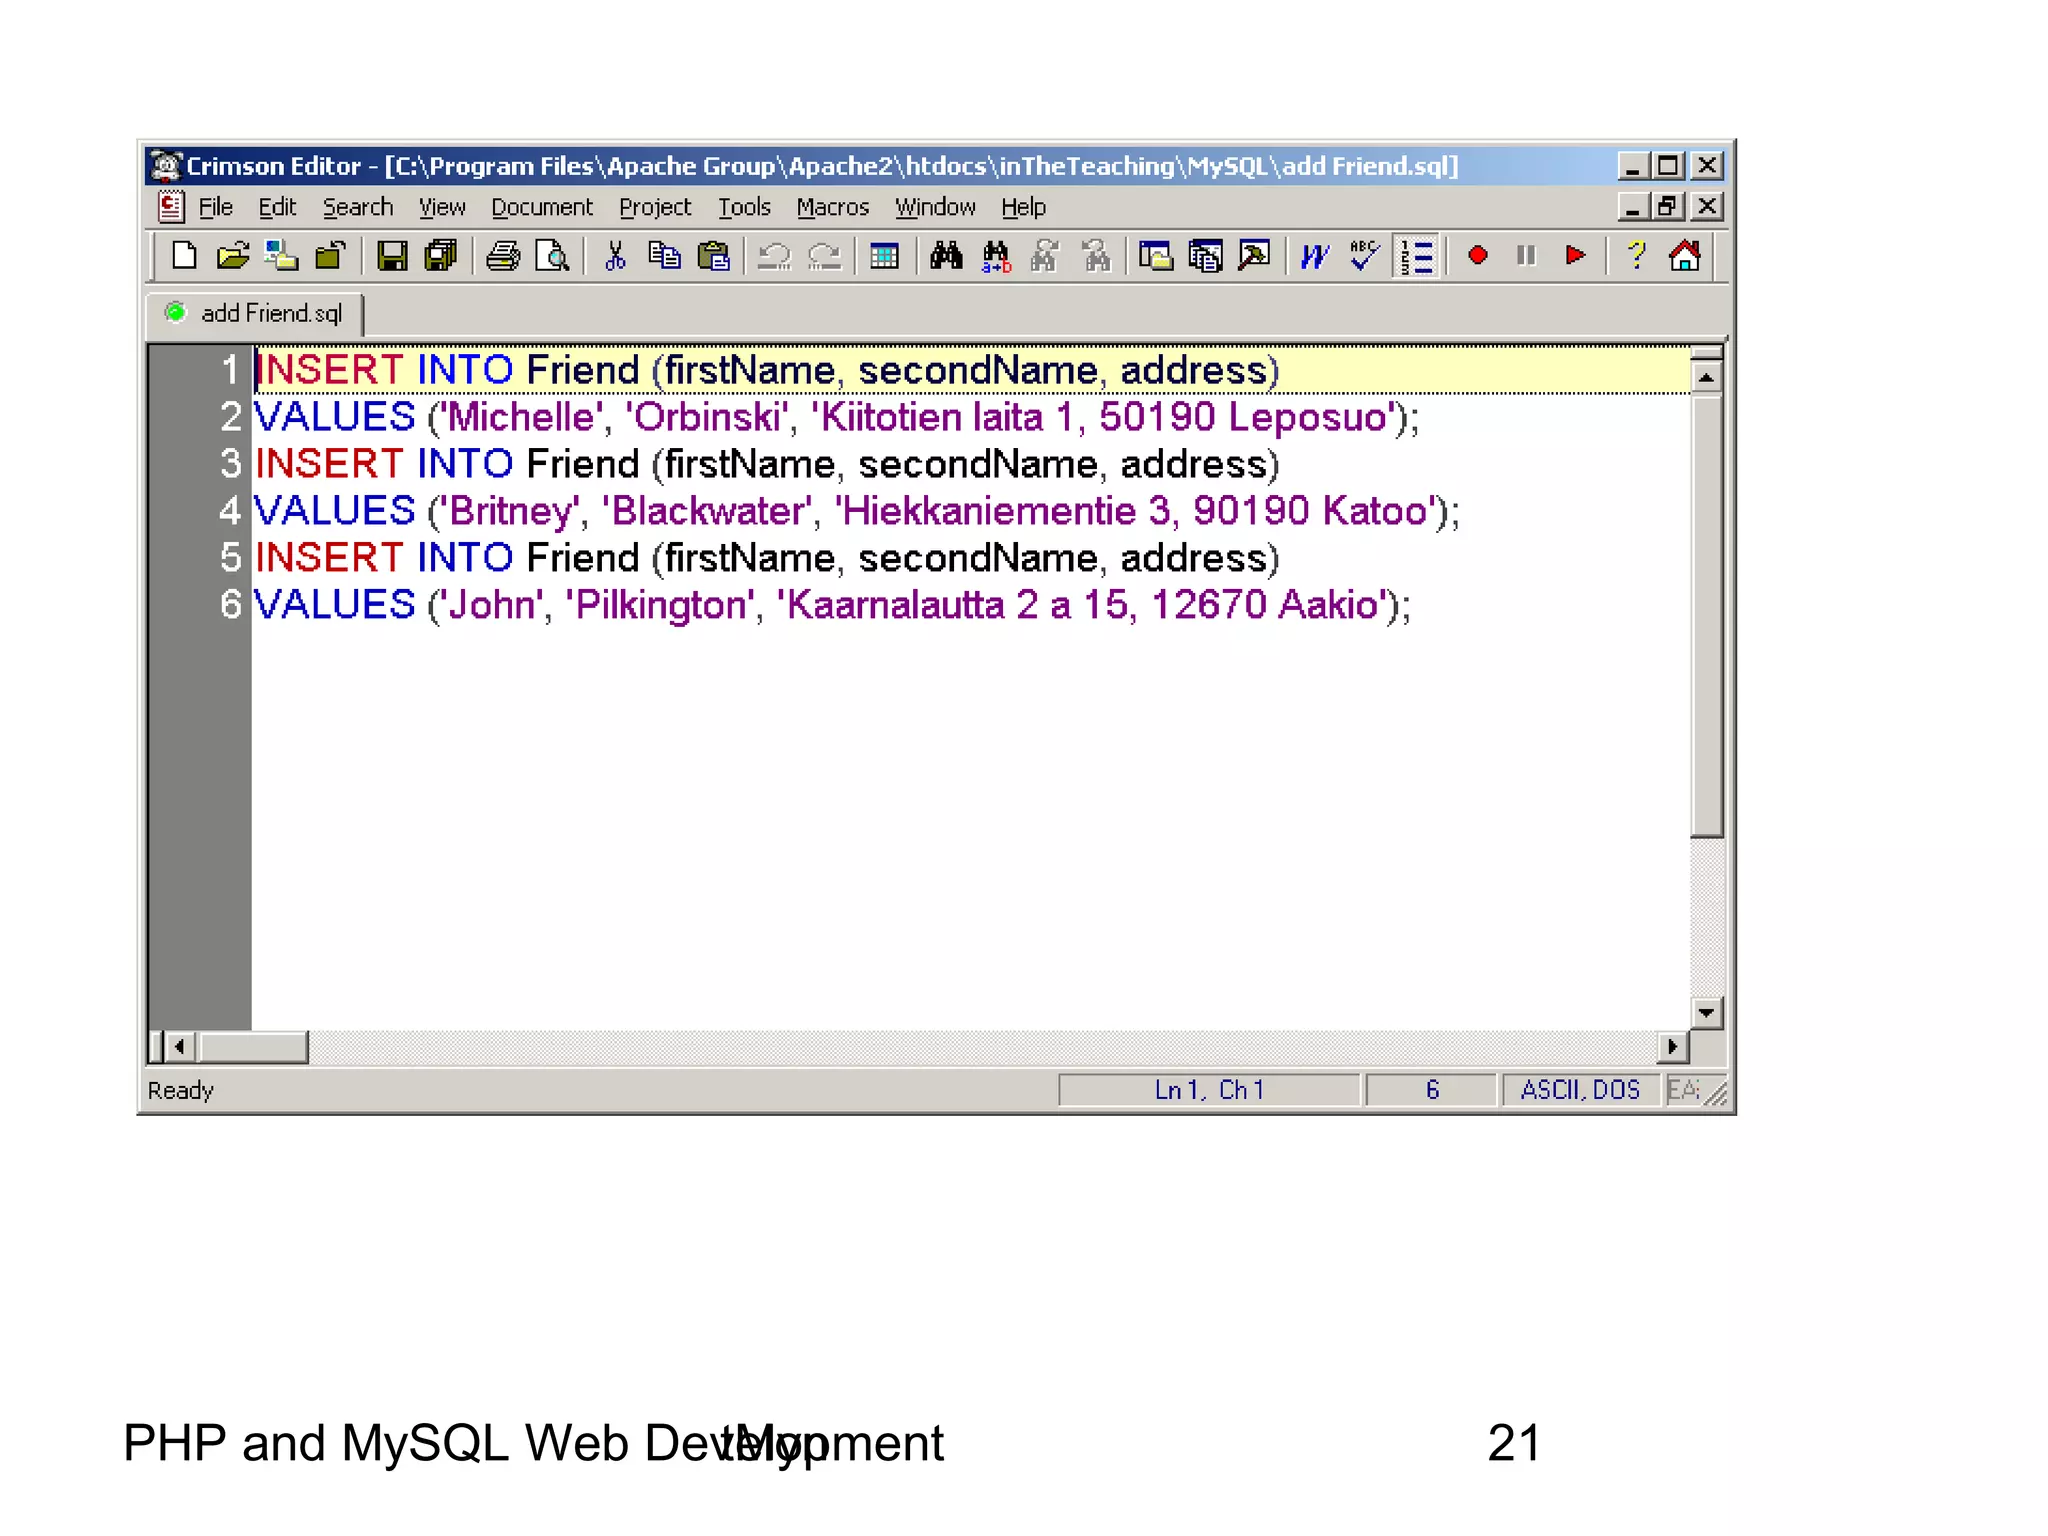Viewport: 2048px width, 1536px height.
Task: Click INSERT keyword on line 3
Action: (329, 464)
